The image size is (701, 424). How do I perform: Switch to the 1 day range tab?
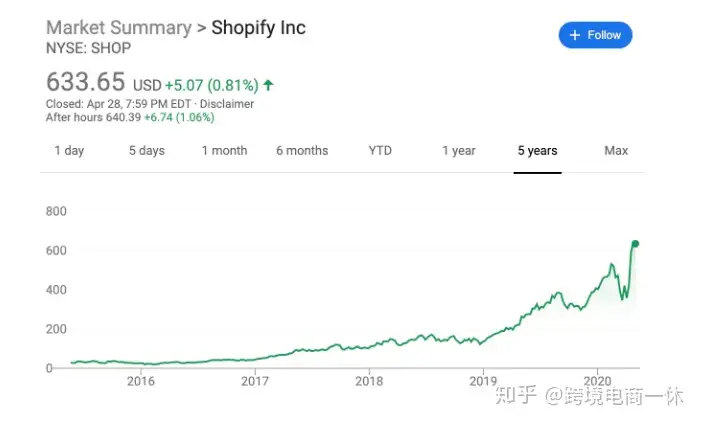(x=69, y=151)
